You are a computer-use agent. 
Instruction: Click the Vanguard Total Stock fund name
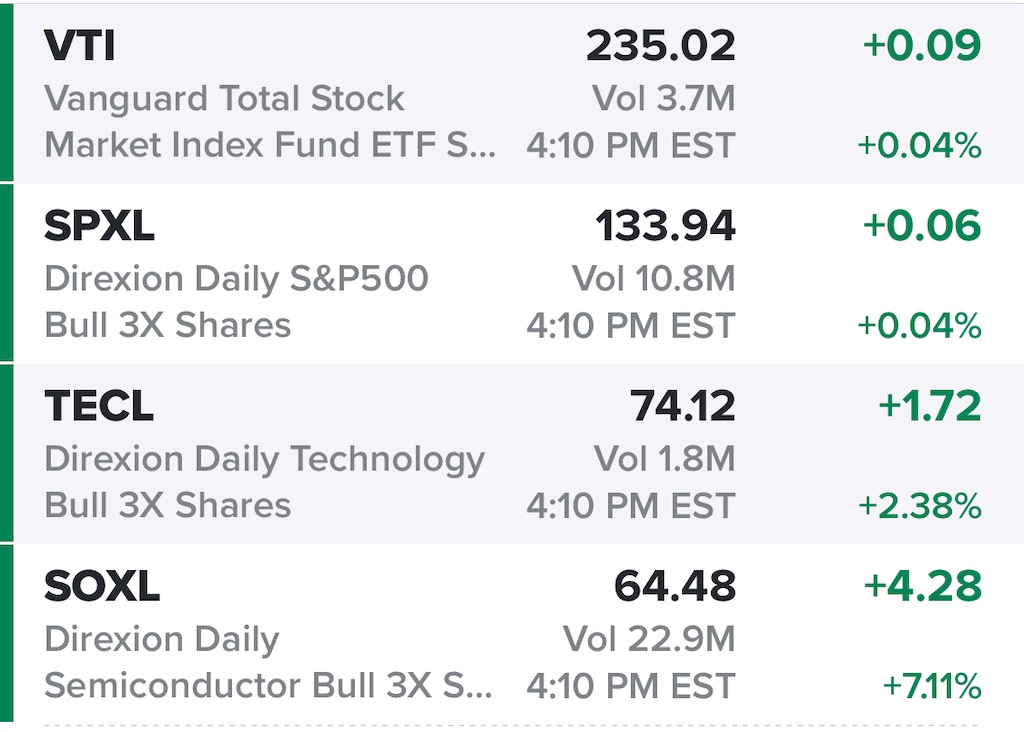tap(224, 99)
